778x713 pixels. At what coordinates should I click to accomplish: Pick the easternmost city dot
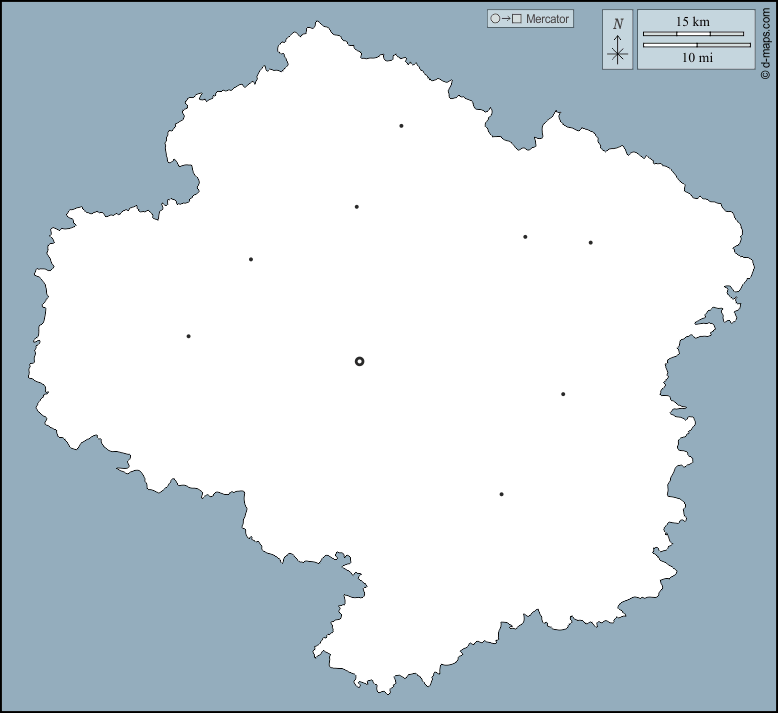click(x=590, y=242)
